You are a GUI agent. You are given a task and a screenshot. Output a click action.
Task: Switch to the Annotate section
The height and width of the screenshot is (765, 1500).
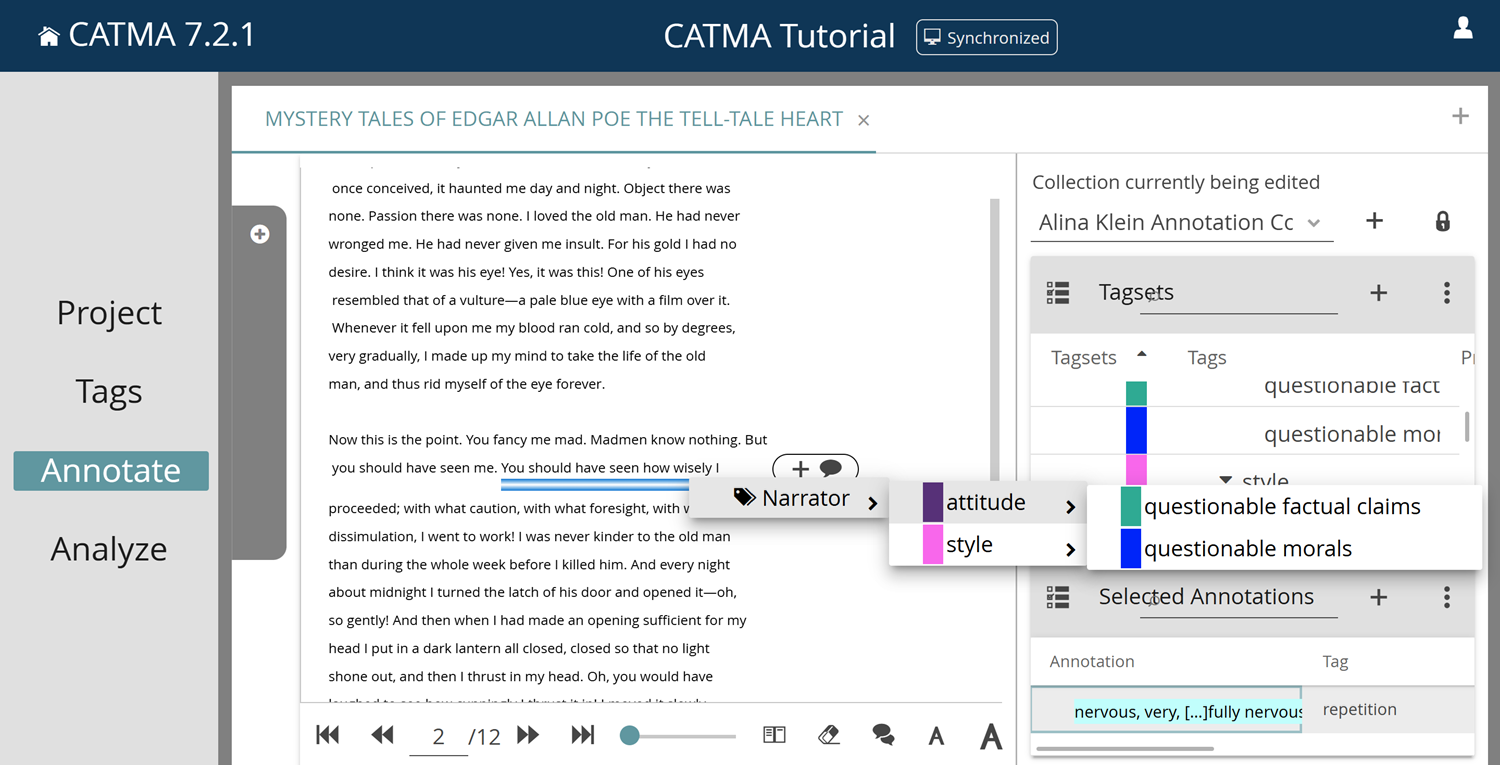click(x=111, y=470)
